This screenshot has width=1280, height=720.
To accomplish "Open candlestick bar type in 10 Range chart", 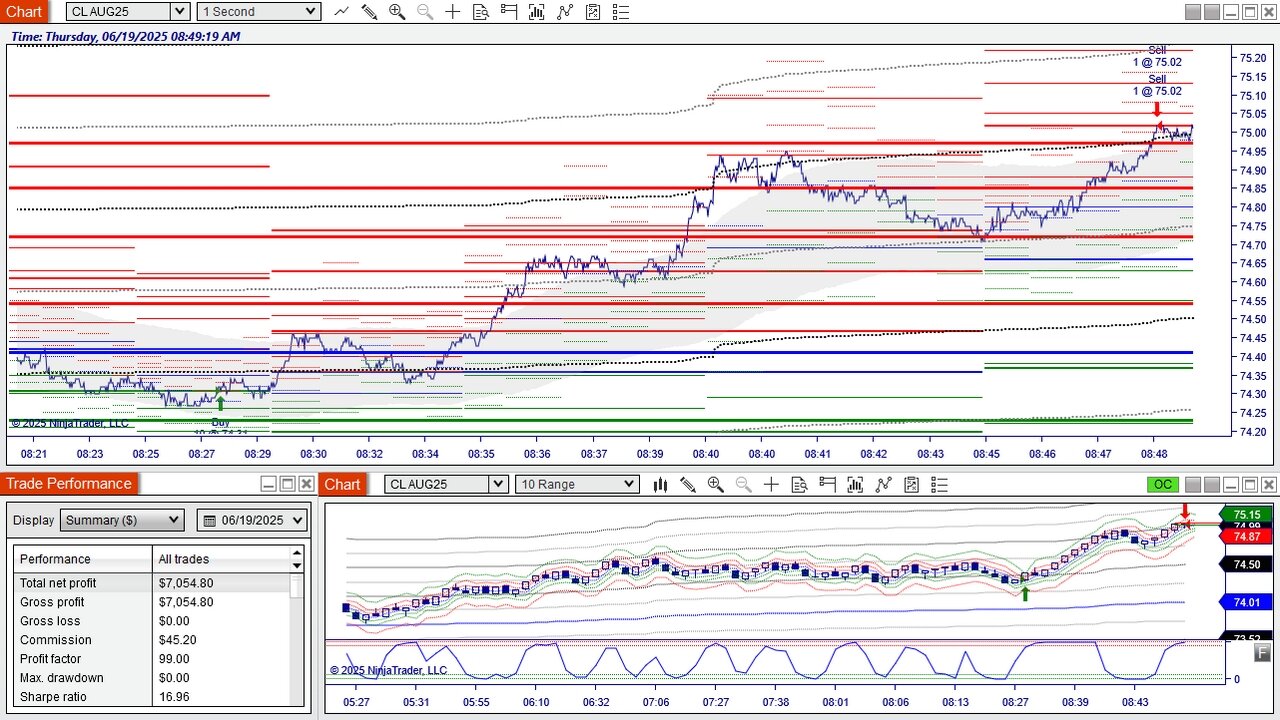I will [x=660, y=484].
